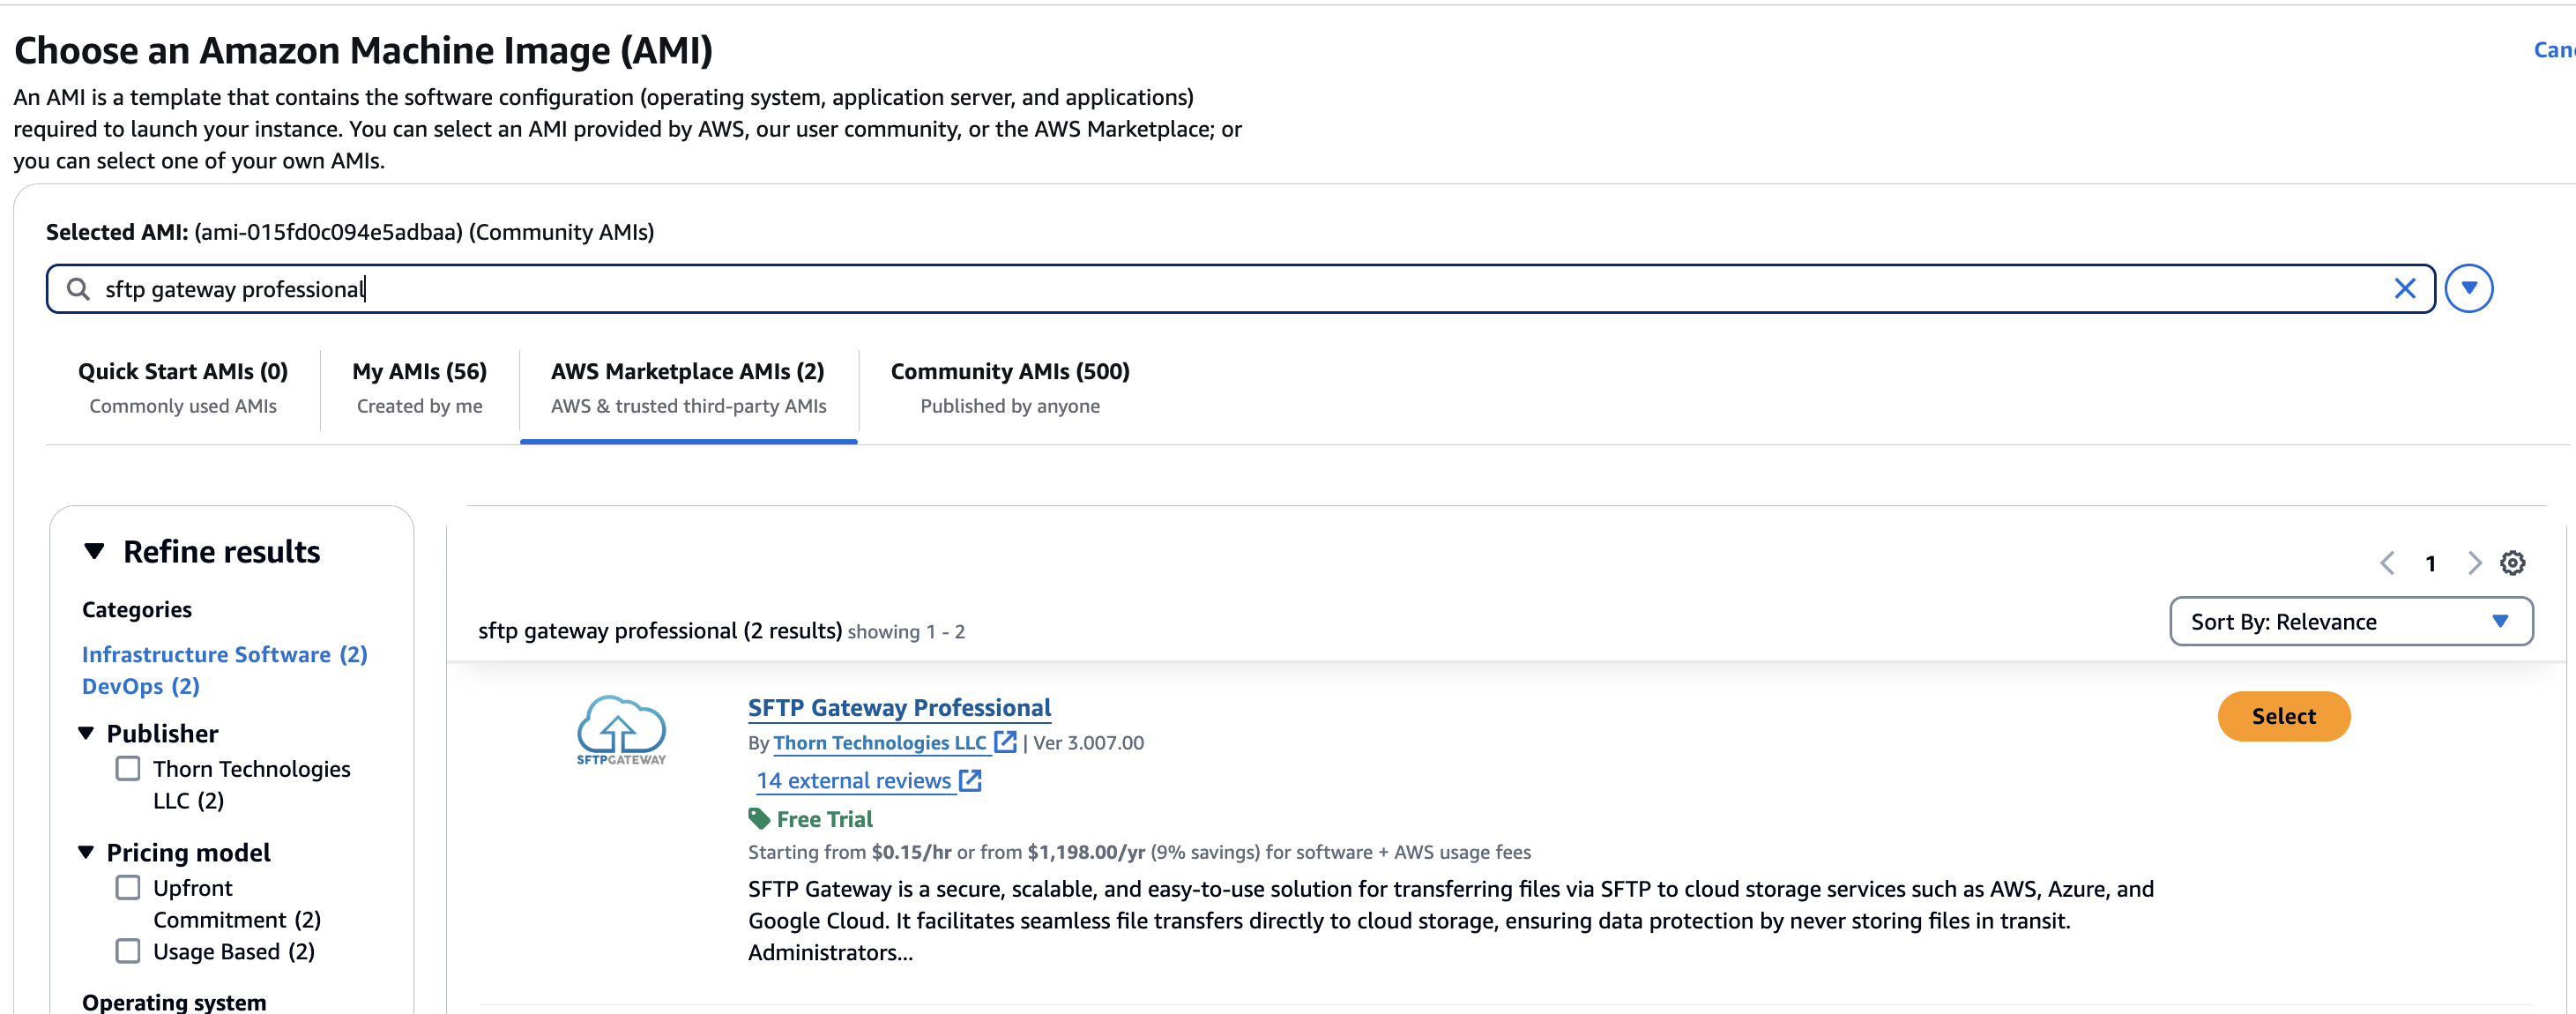The width and height of the screenshot is (2576, 1014).
Task: Click the previous page arrow
Action: [x=2389, y=563]
